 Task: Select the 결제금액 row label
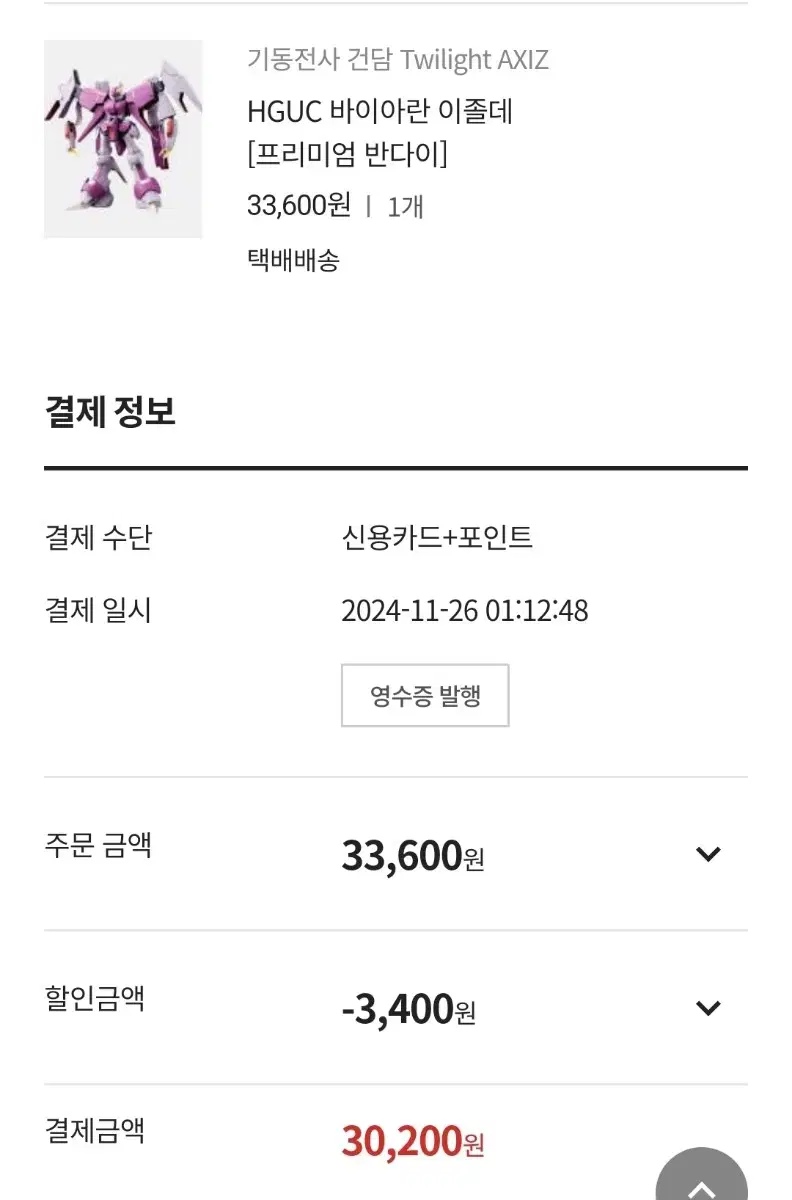(x=95, y=1131)
